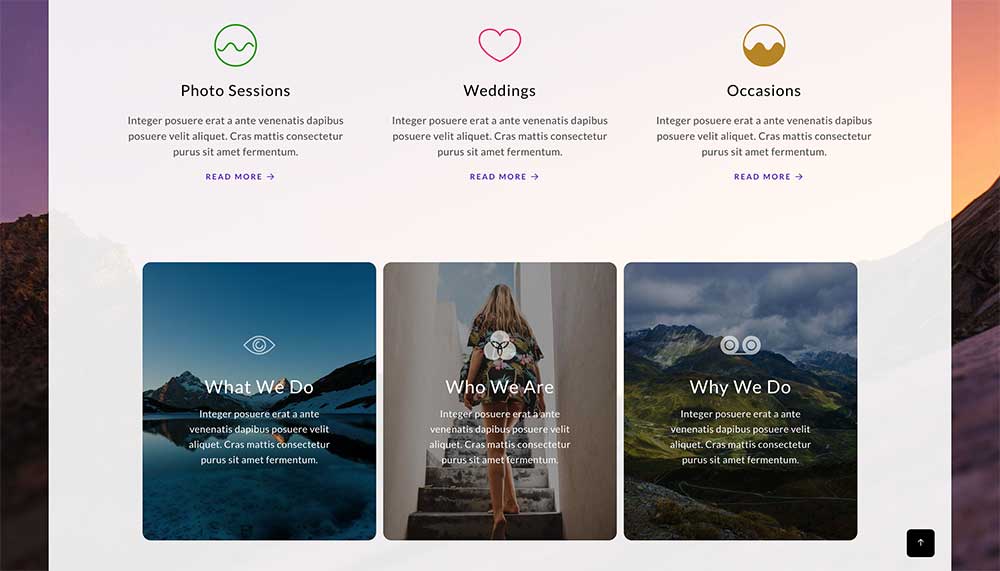Open Read More under Photo Sessions
Image resolution: width=1000 pixels, height=571 pixels.
tap(240, 177)
